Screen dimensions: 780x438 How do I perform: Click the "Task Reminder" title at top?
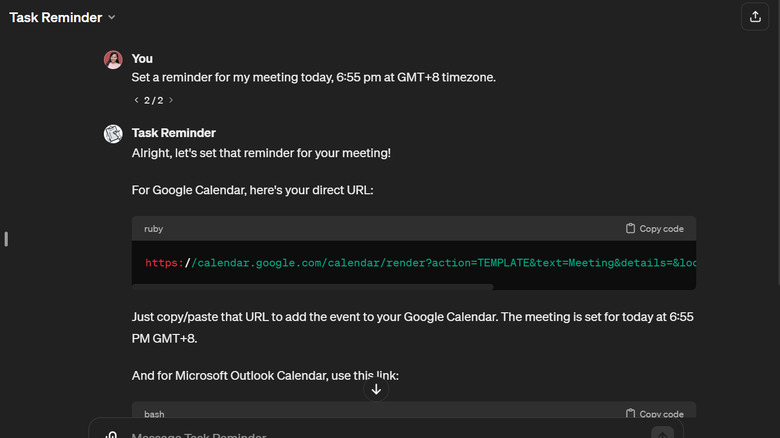click(x=56, y=17)
